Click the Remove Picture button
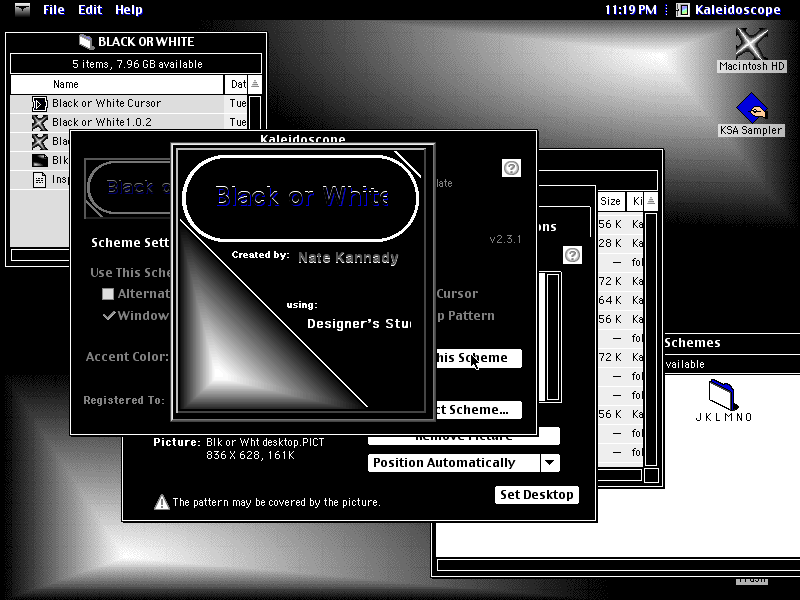The image size is (800, 600). pos(463,440)
